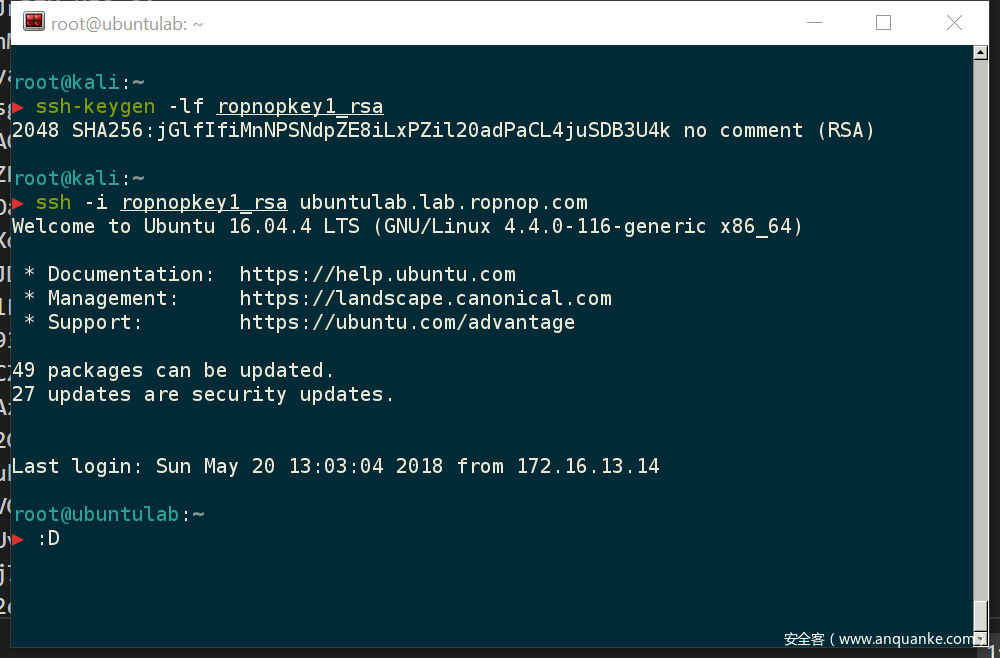The image size is (1000, 658).
Task: Click the scrollbar thumb at the bottom
Action: (981, 612)
